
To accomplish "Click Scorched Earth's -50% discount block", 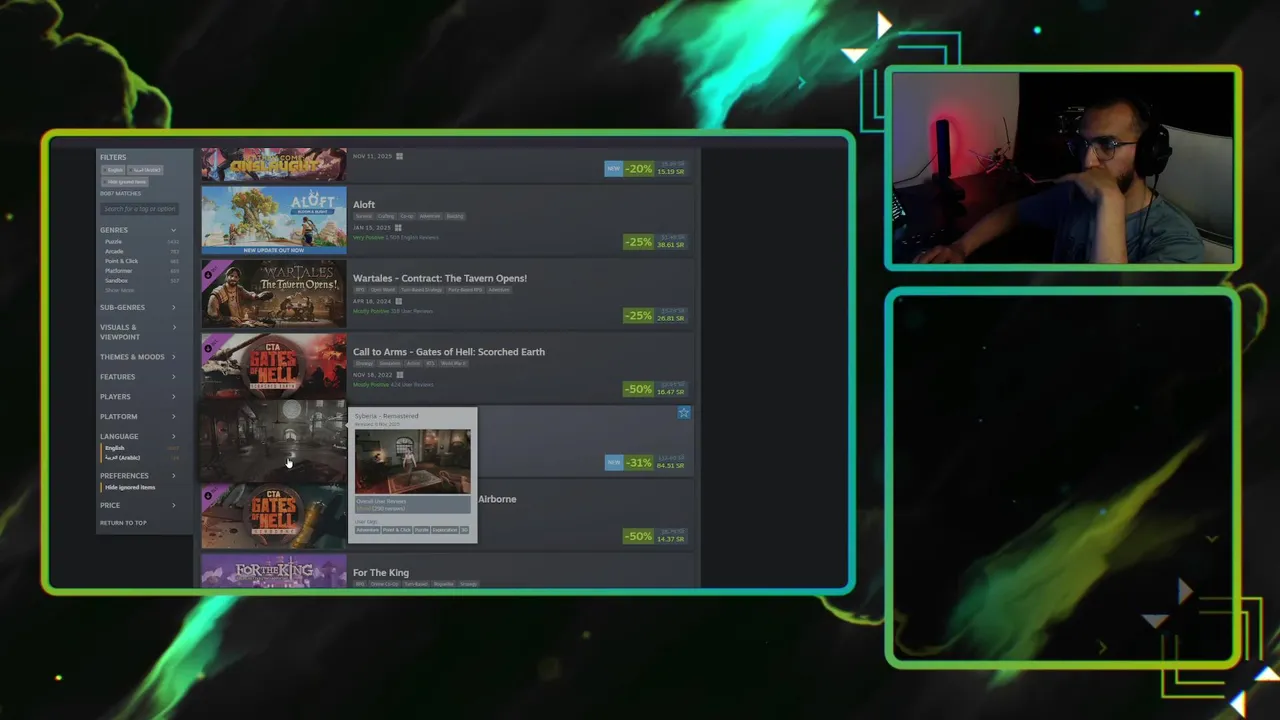I will click(655, 389).
